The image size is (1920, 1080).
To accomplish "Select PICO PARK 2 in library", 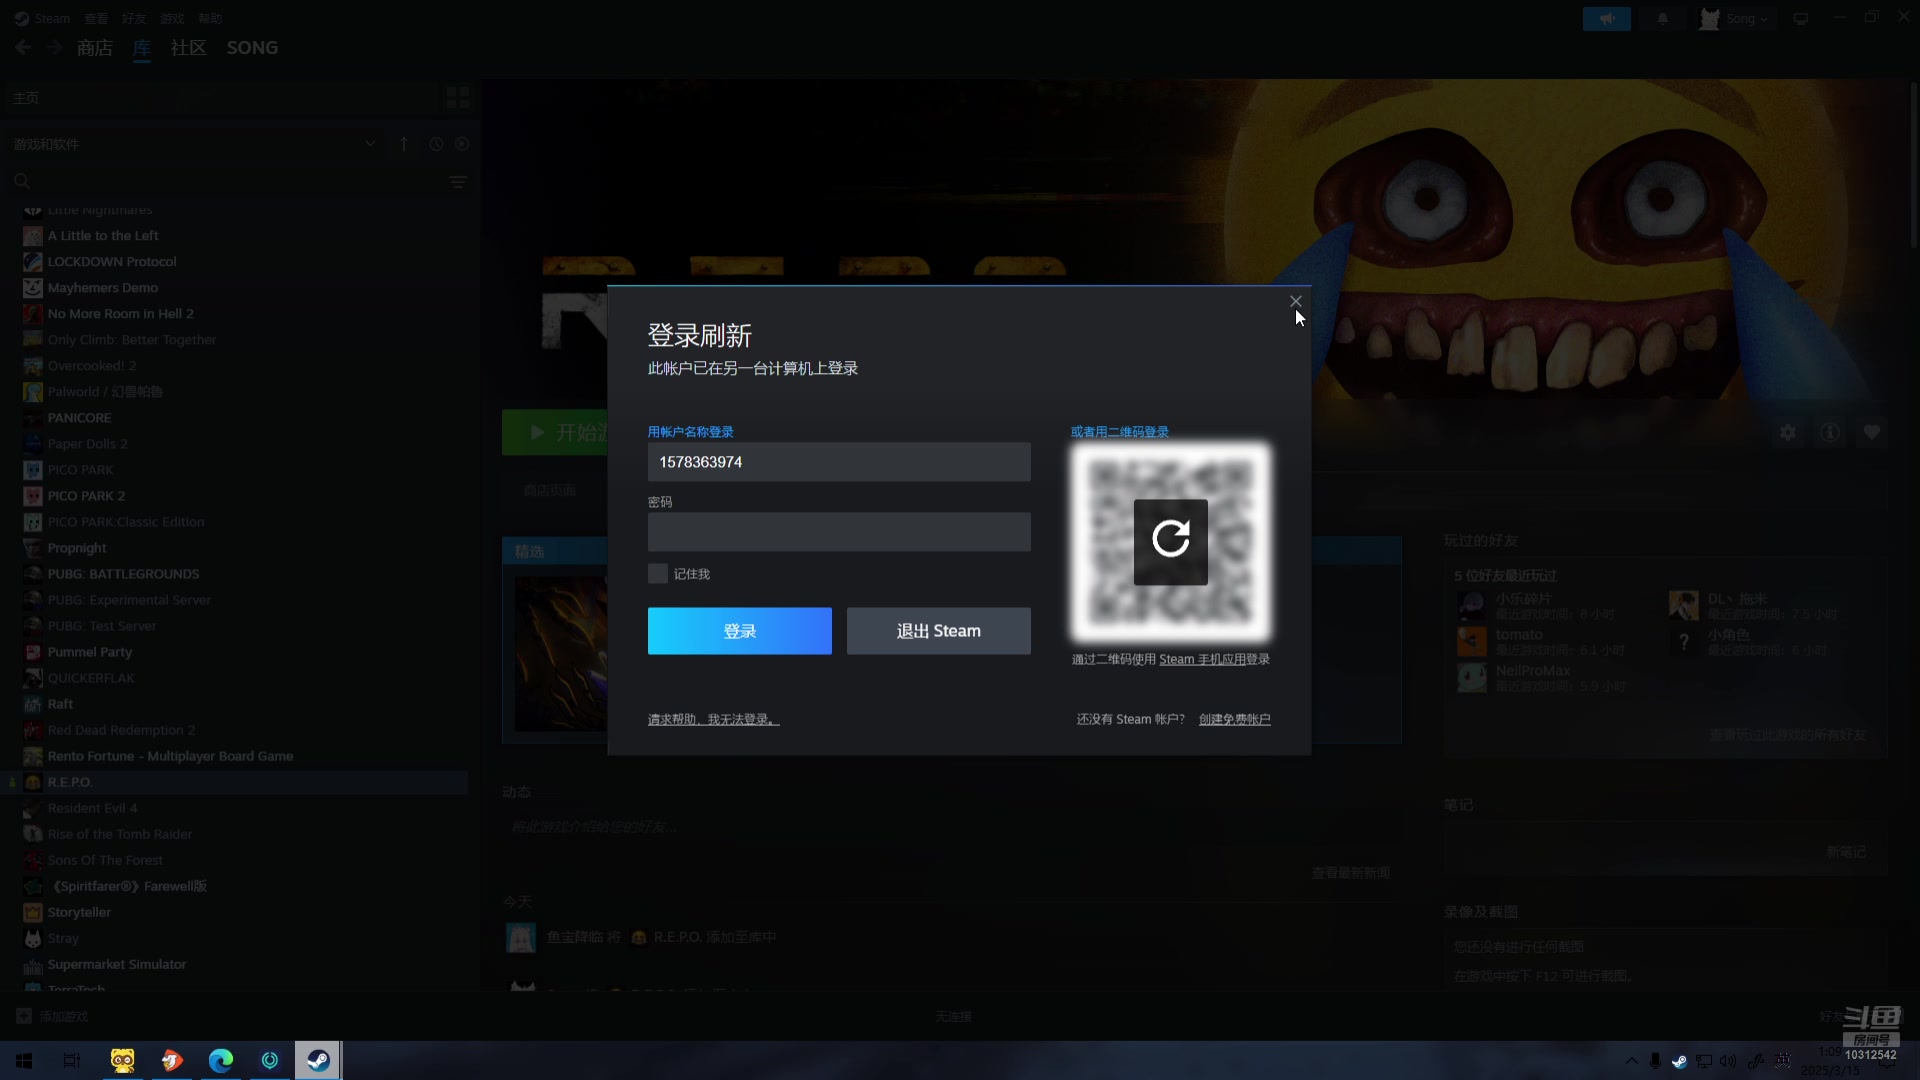I will point(86,495).
